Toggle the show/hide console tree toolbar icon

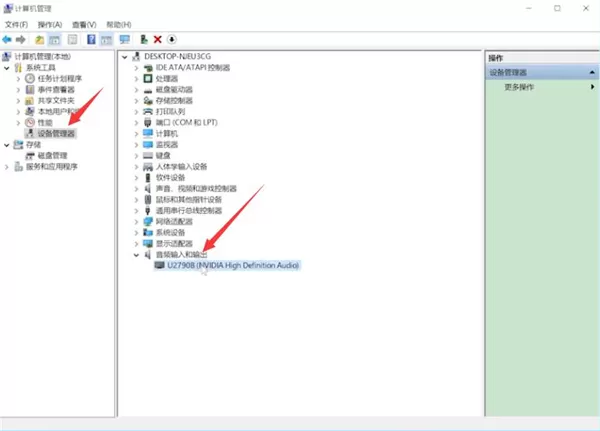pyautogui.click(x=54, y=39)
